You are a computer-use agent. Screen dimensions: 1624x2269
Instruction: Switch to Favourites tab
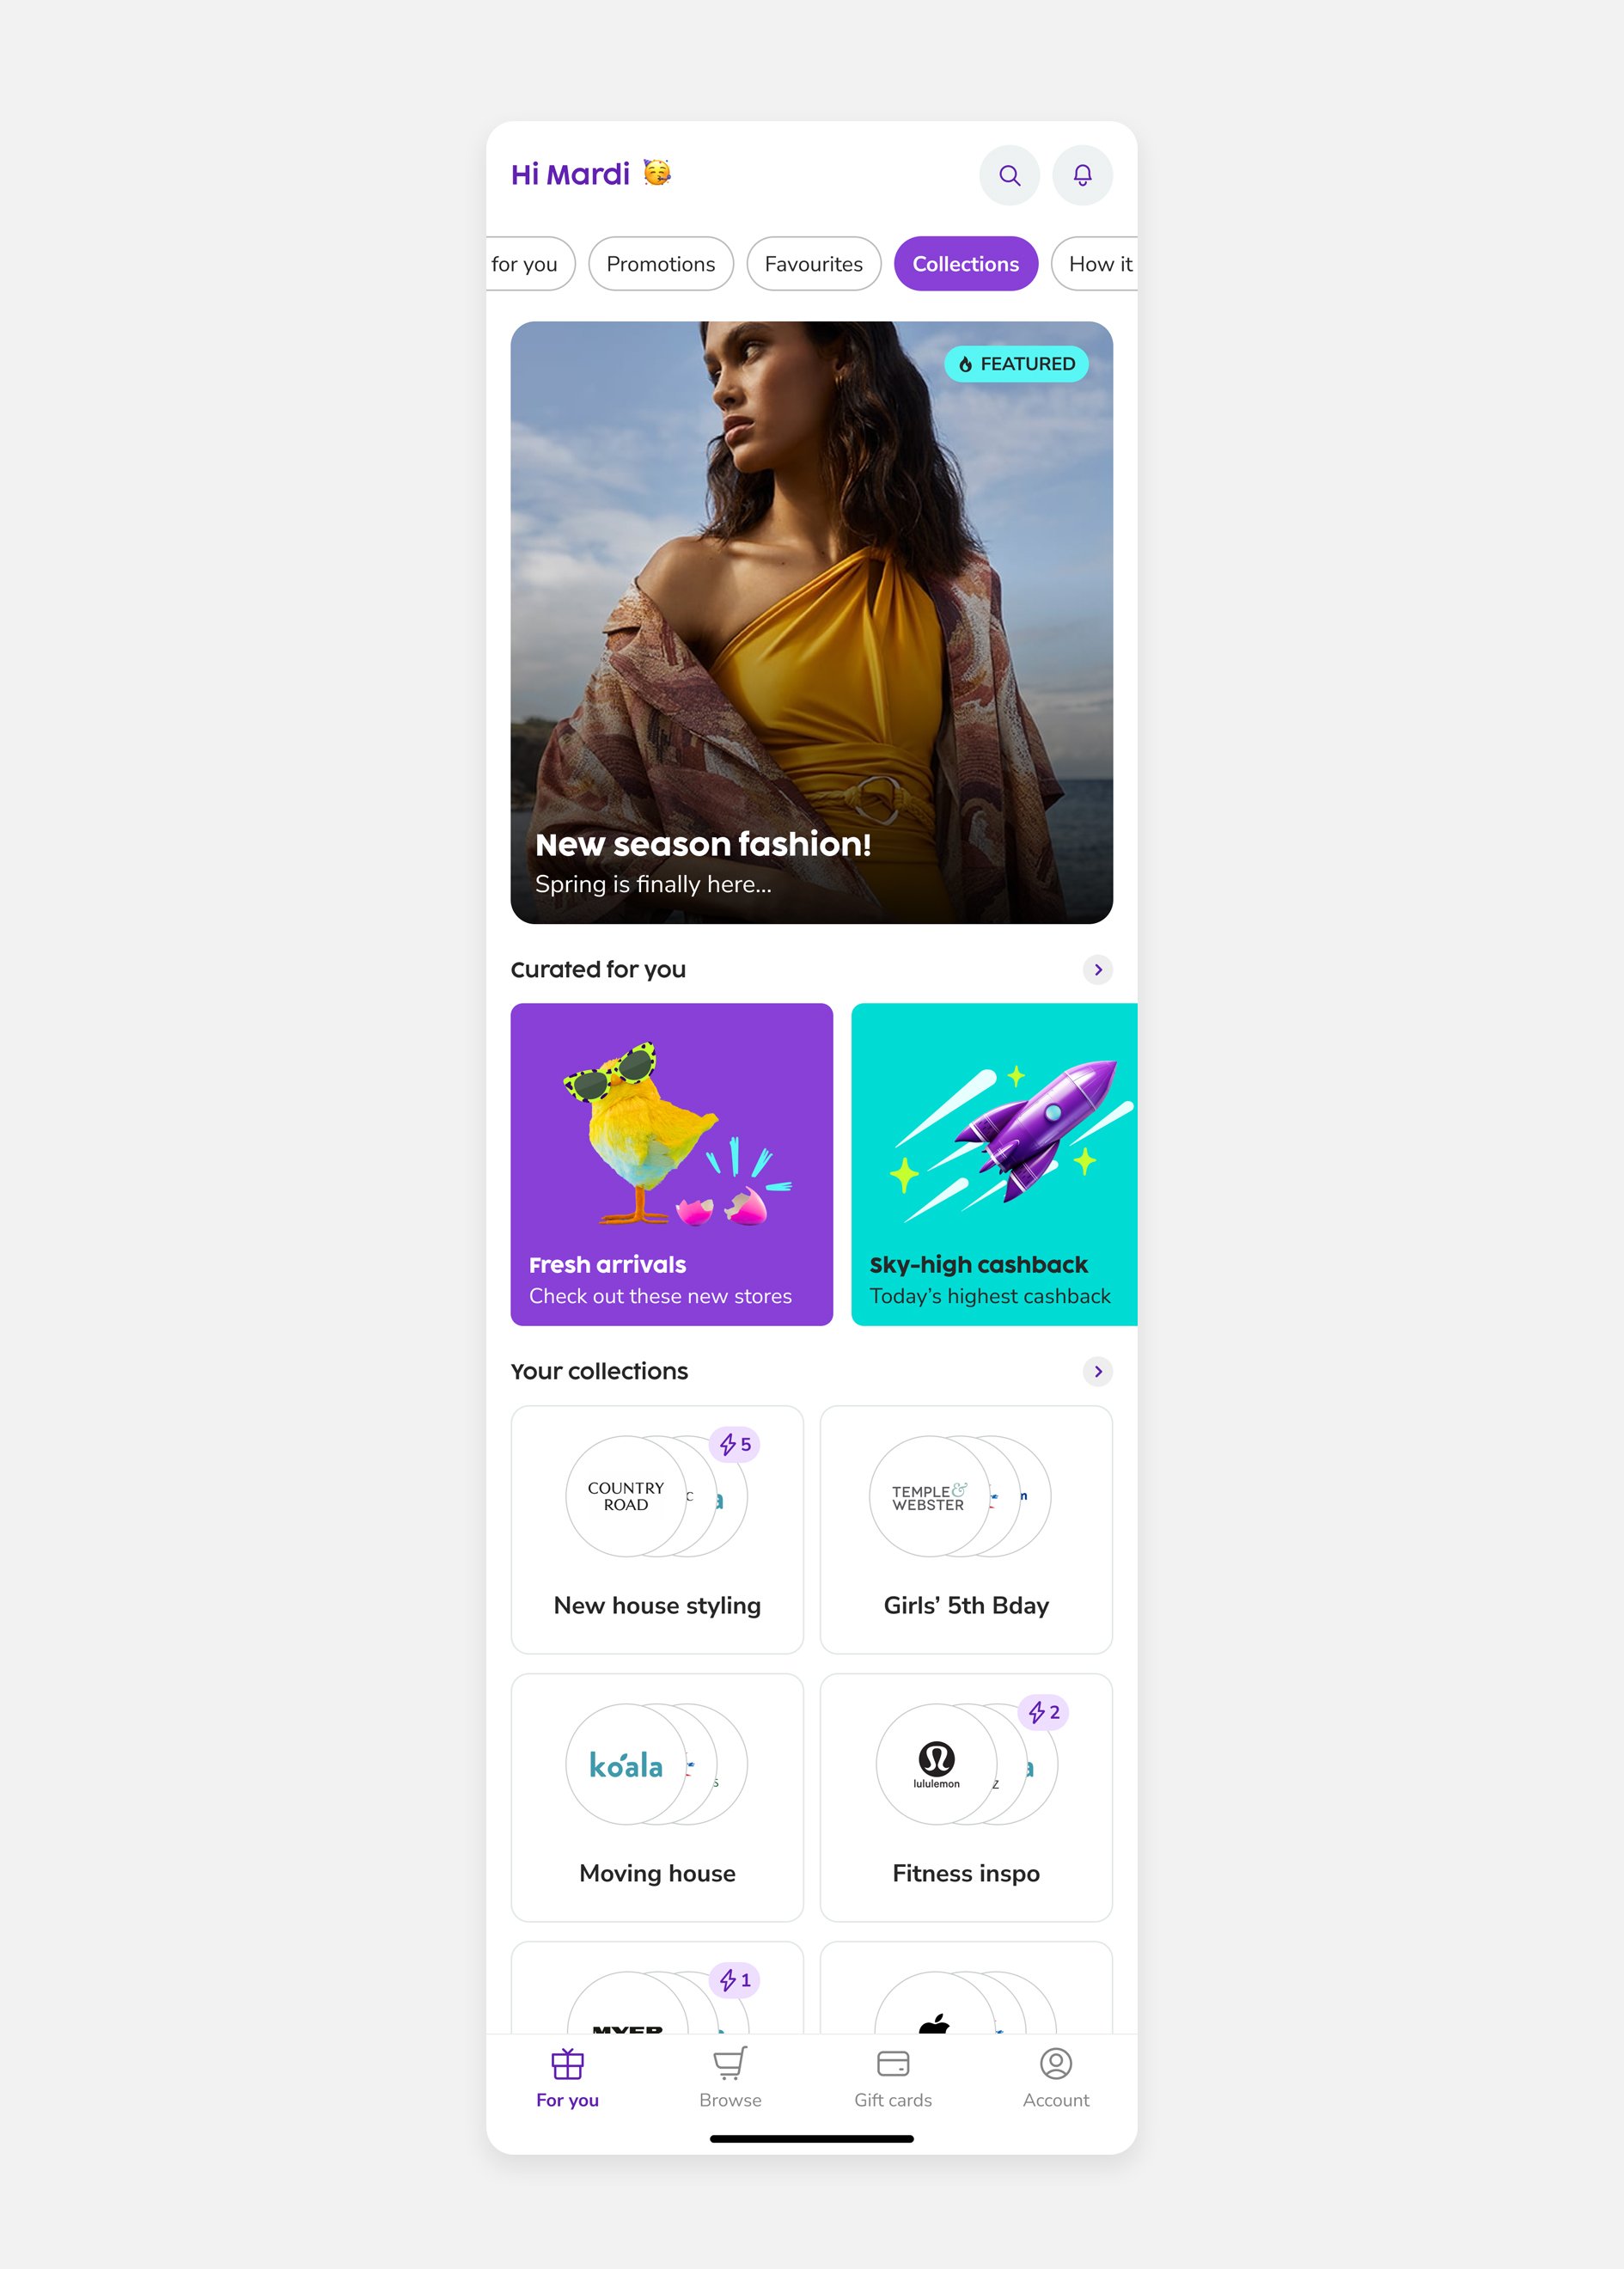(x=814, y=264)
